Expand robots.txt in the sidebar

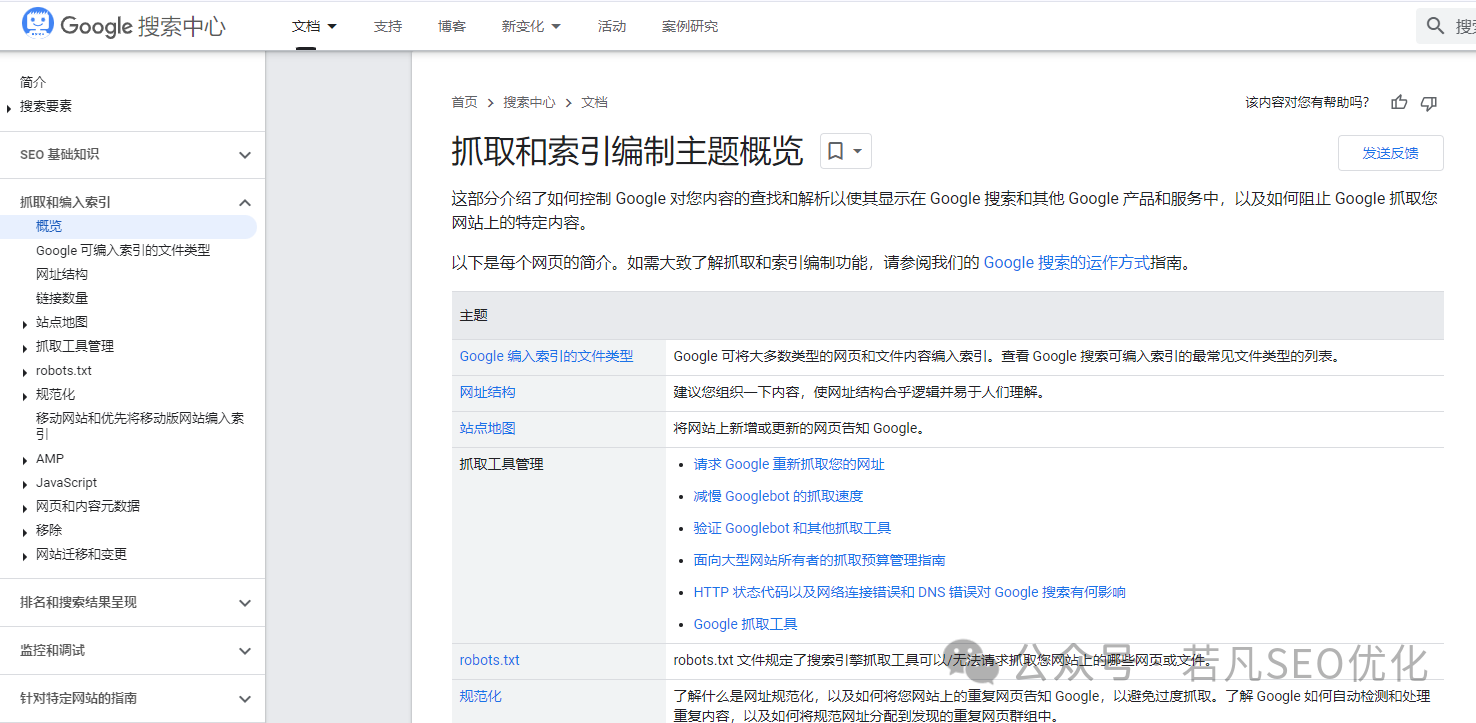click(x=25, y=371)
